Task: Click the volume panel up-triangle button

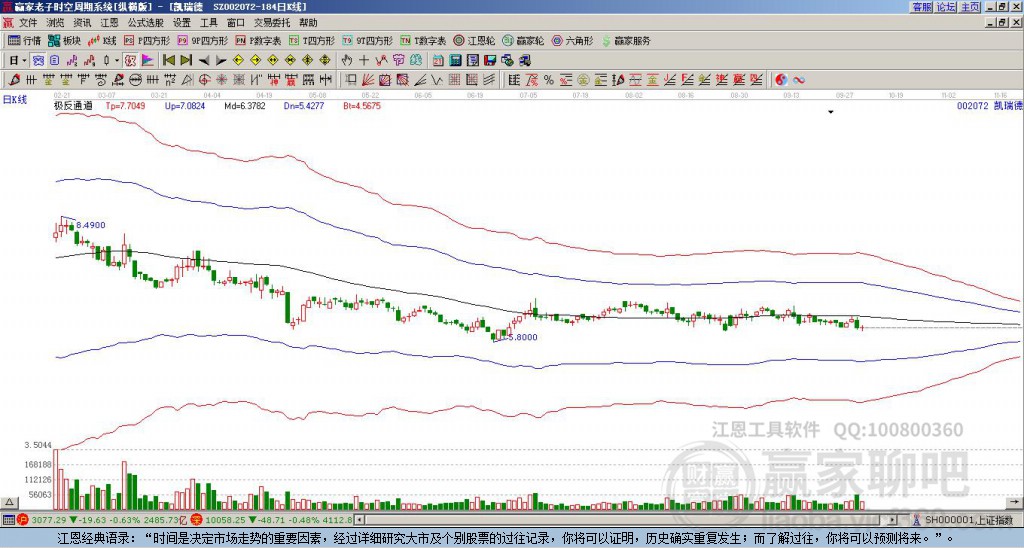Action: click(9, 502)
